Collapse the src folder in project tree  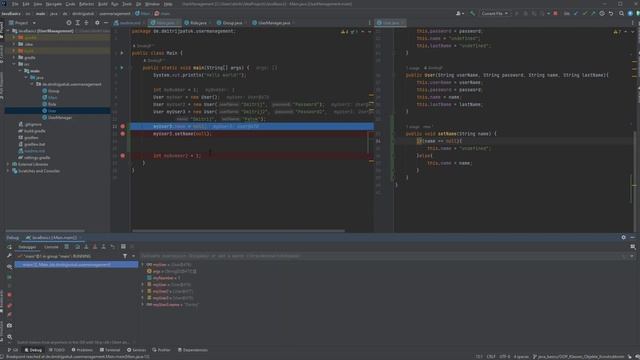click(x=14, y=64)
